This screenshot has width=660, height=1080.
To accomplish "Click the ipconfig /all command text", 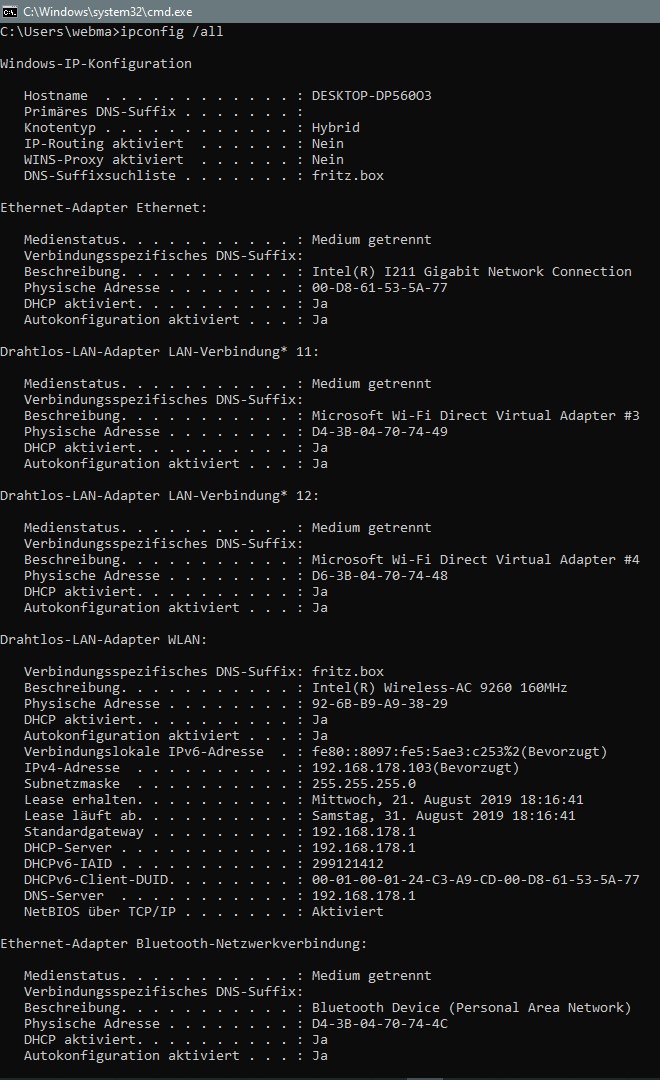I will [x=171, y=32].
